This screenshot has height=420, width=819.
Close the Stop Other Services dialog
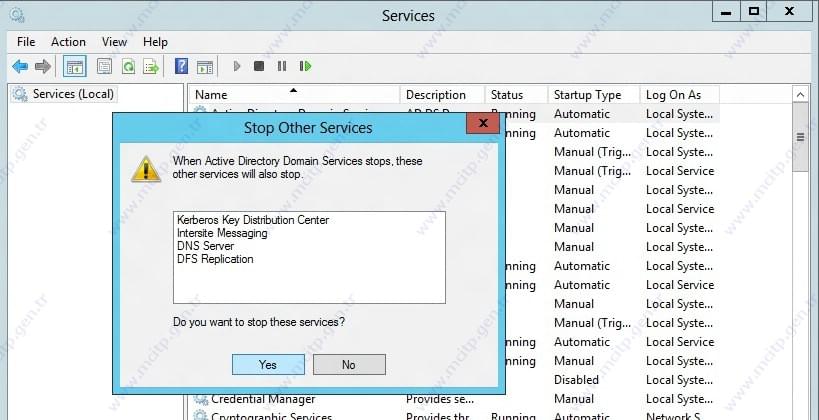pyautogui.click(x=483, y=123)
